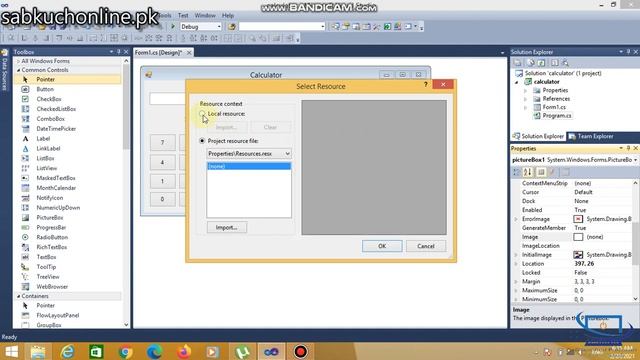
Task: Choose the Local resource radio option
Action: coord(202,113)
